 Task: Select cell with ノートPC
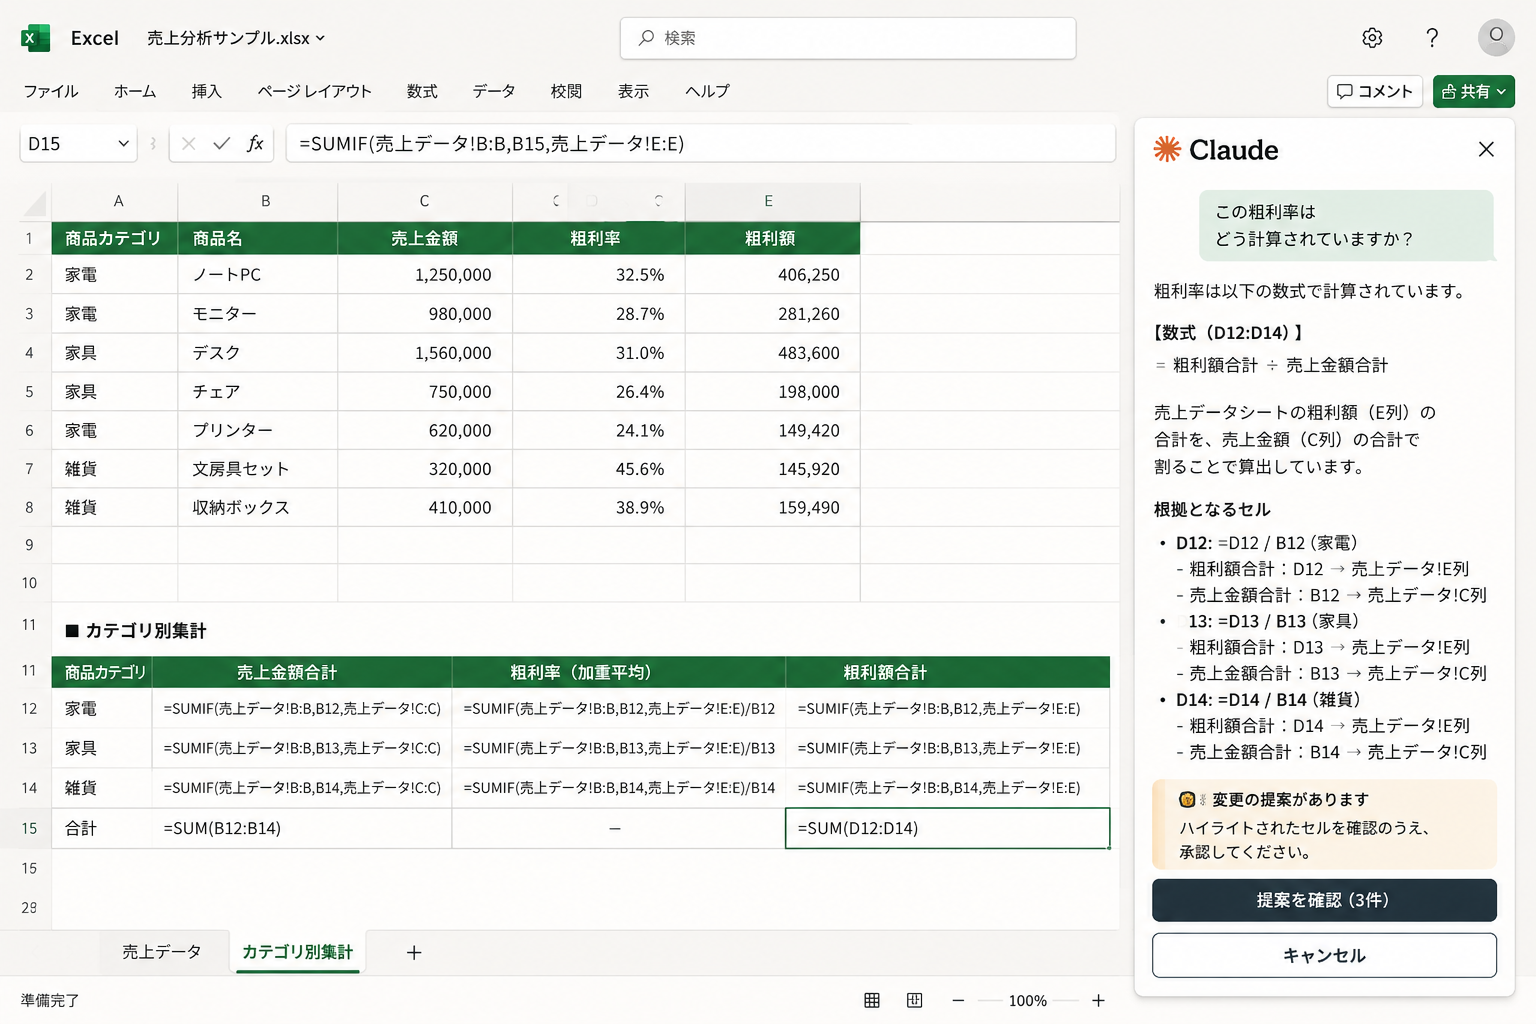258,275
